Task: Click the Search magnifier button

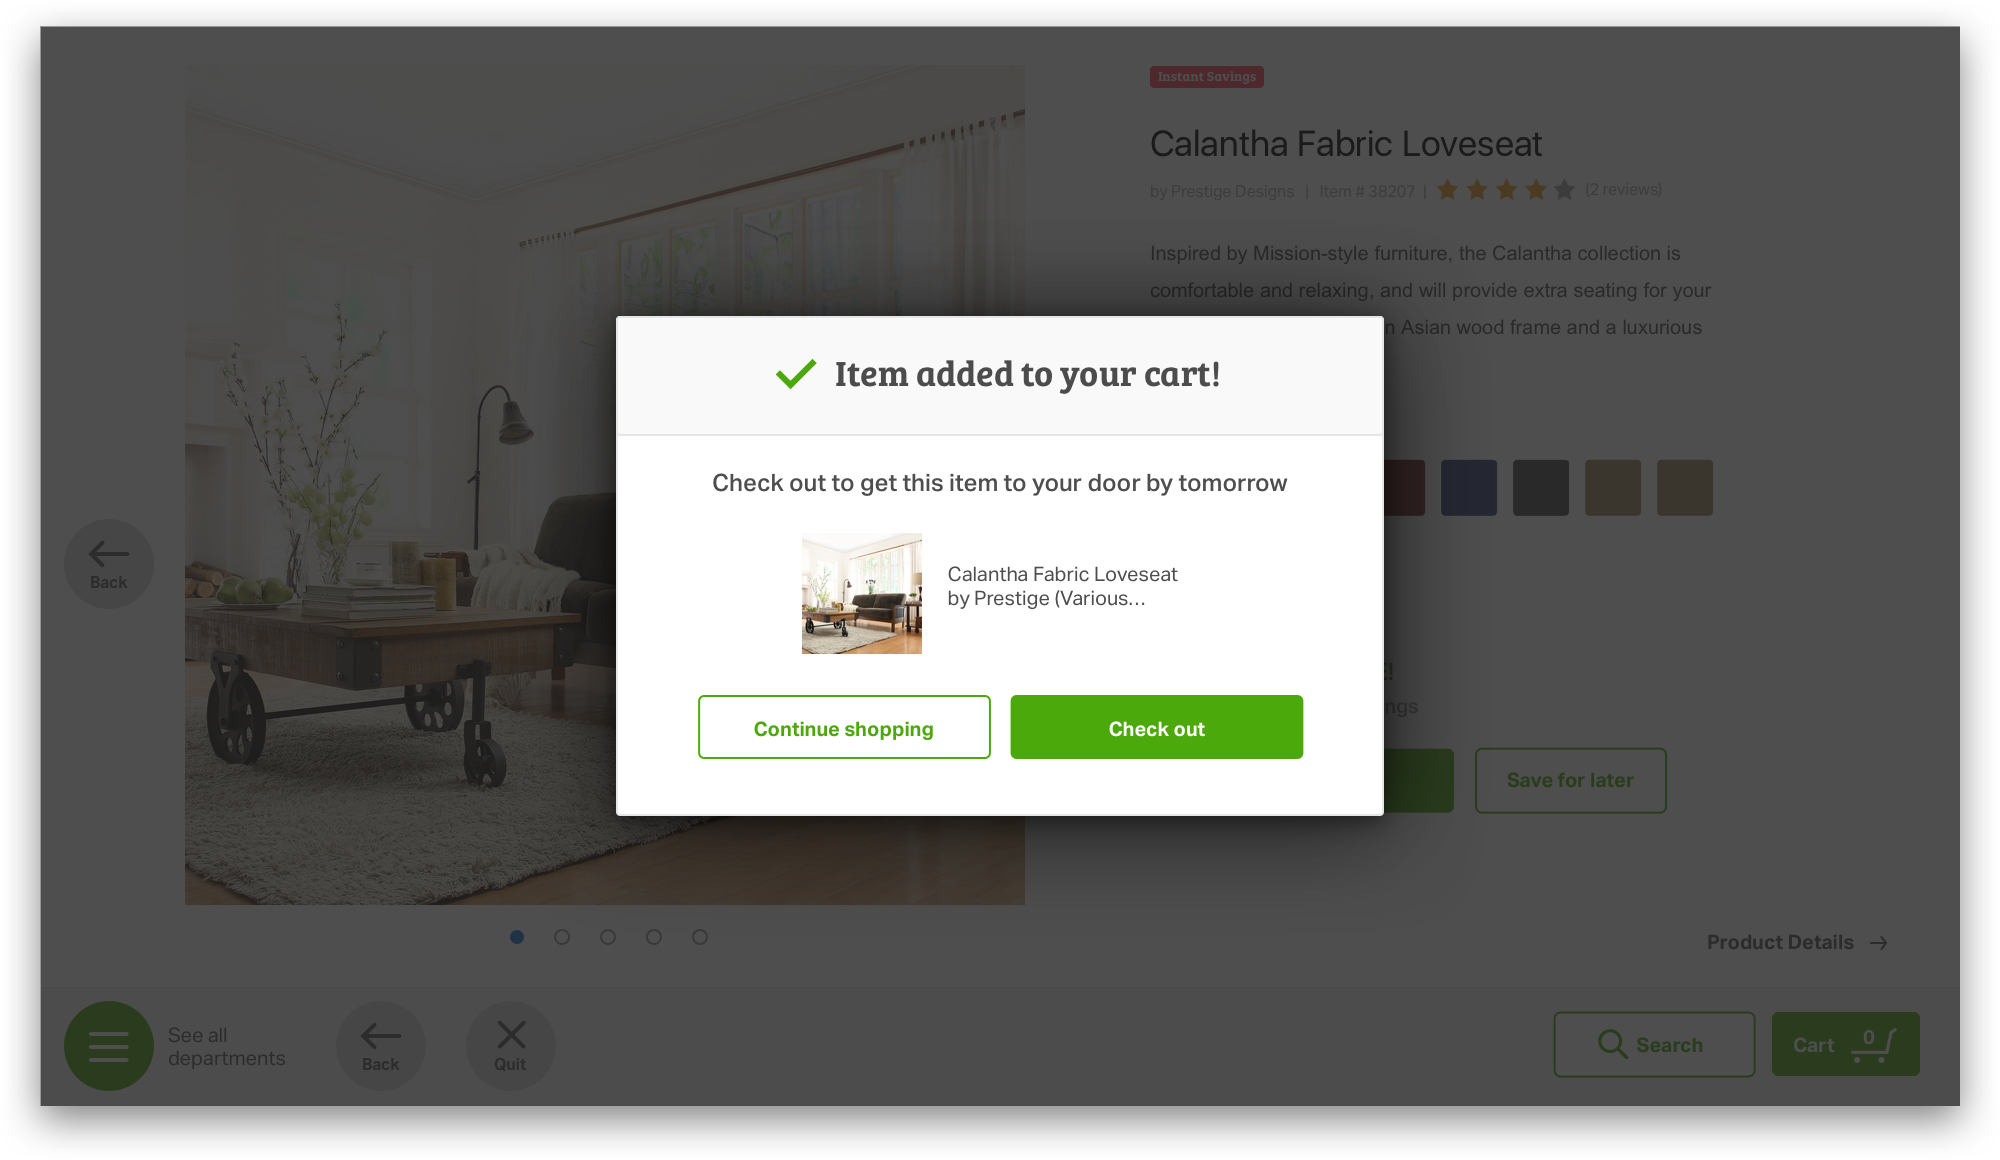Action: click(x=1654, y=1044)
